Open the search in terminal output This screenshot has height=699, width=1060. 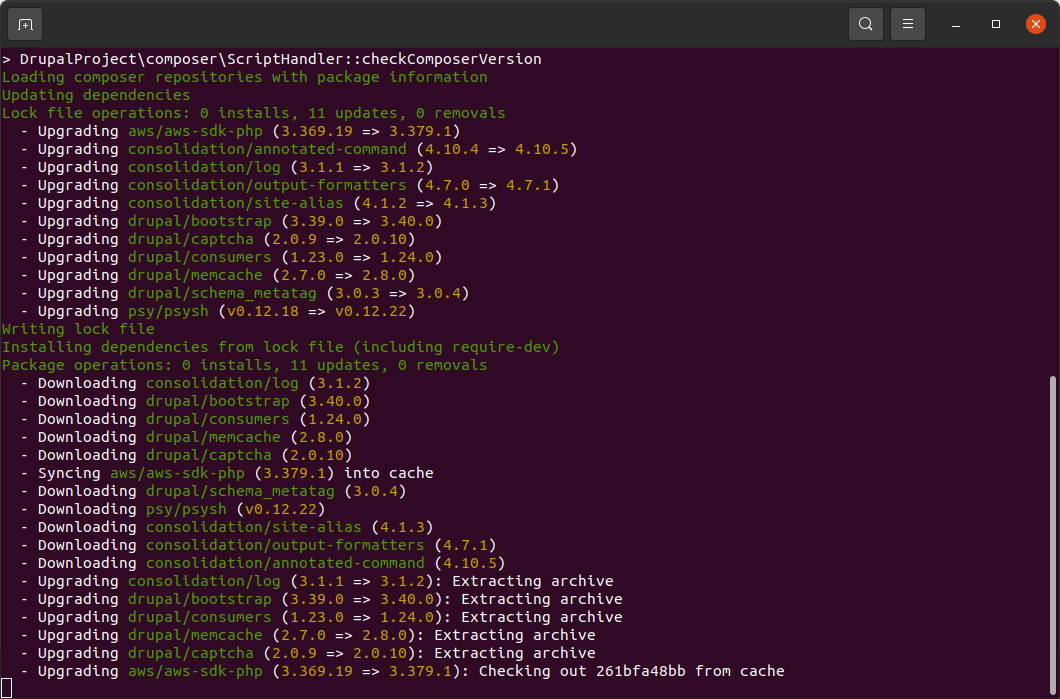[x=866, y=23]
